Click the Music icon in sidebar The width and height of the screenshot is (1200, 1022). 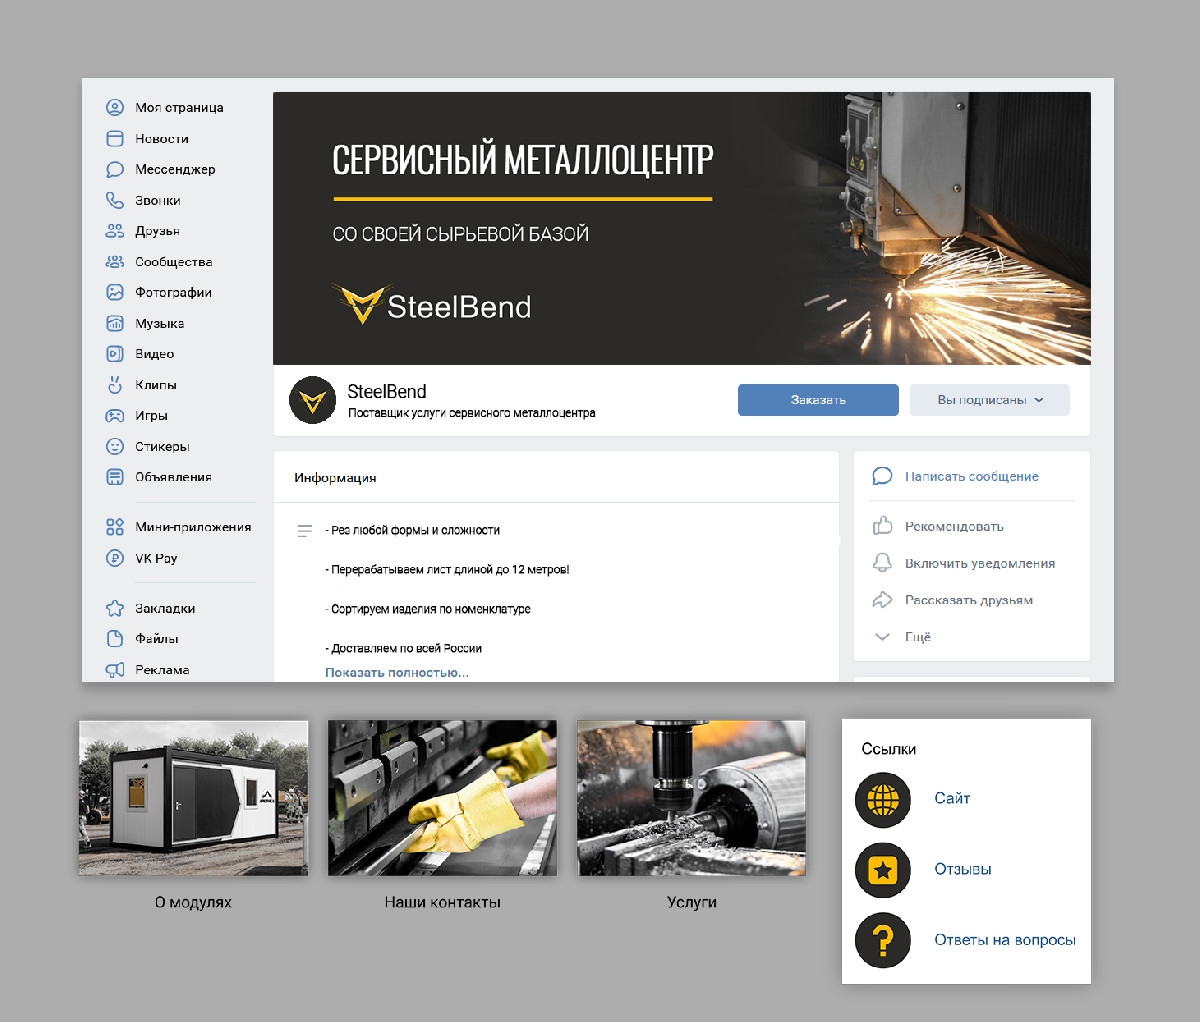point(115,324)
